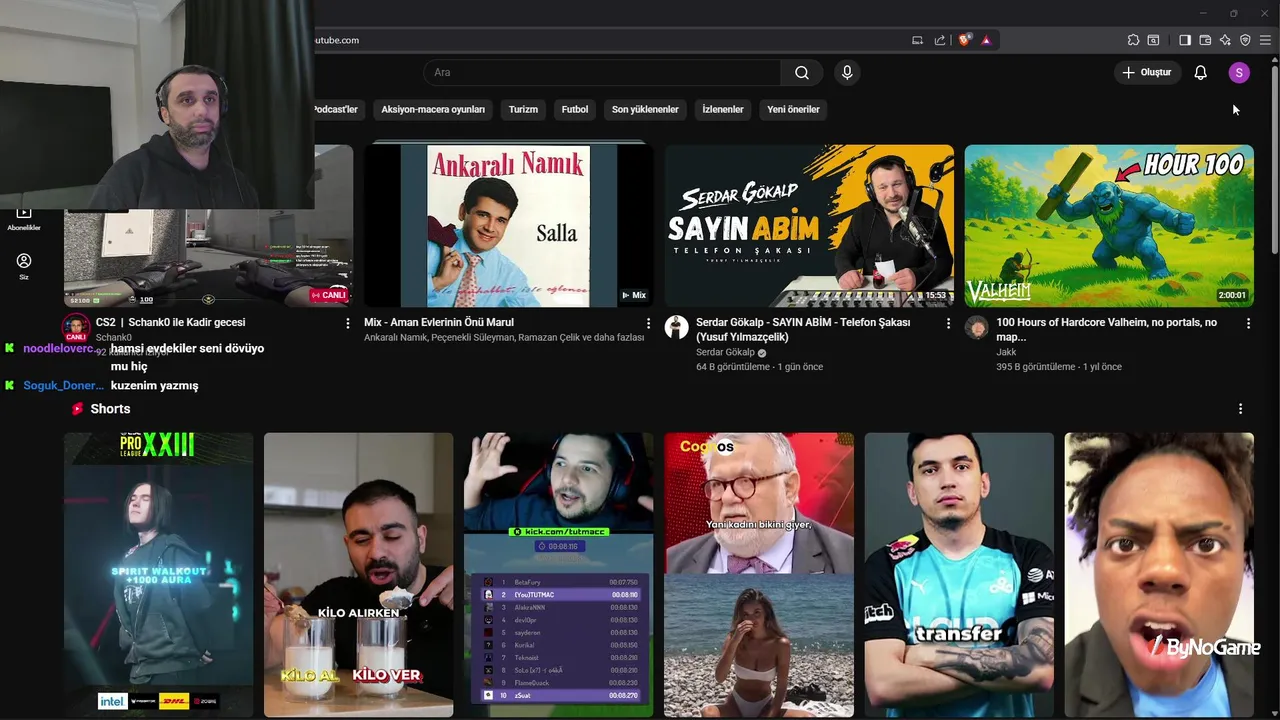The width and height of the screenshot is (1280, 720).
Task: Click the share page icon in address bar
Action: coord(940,40)
